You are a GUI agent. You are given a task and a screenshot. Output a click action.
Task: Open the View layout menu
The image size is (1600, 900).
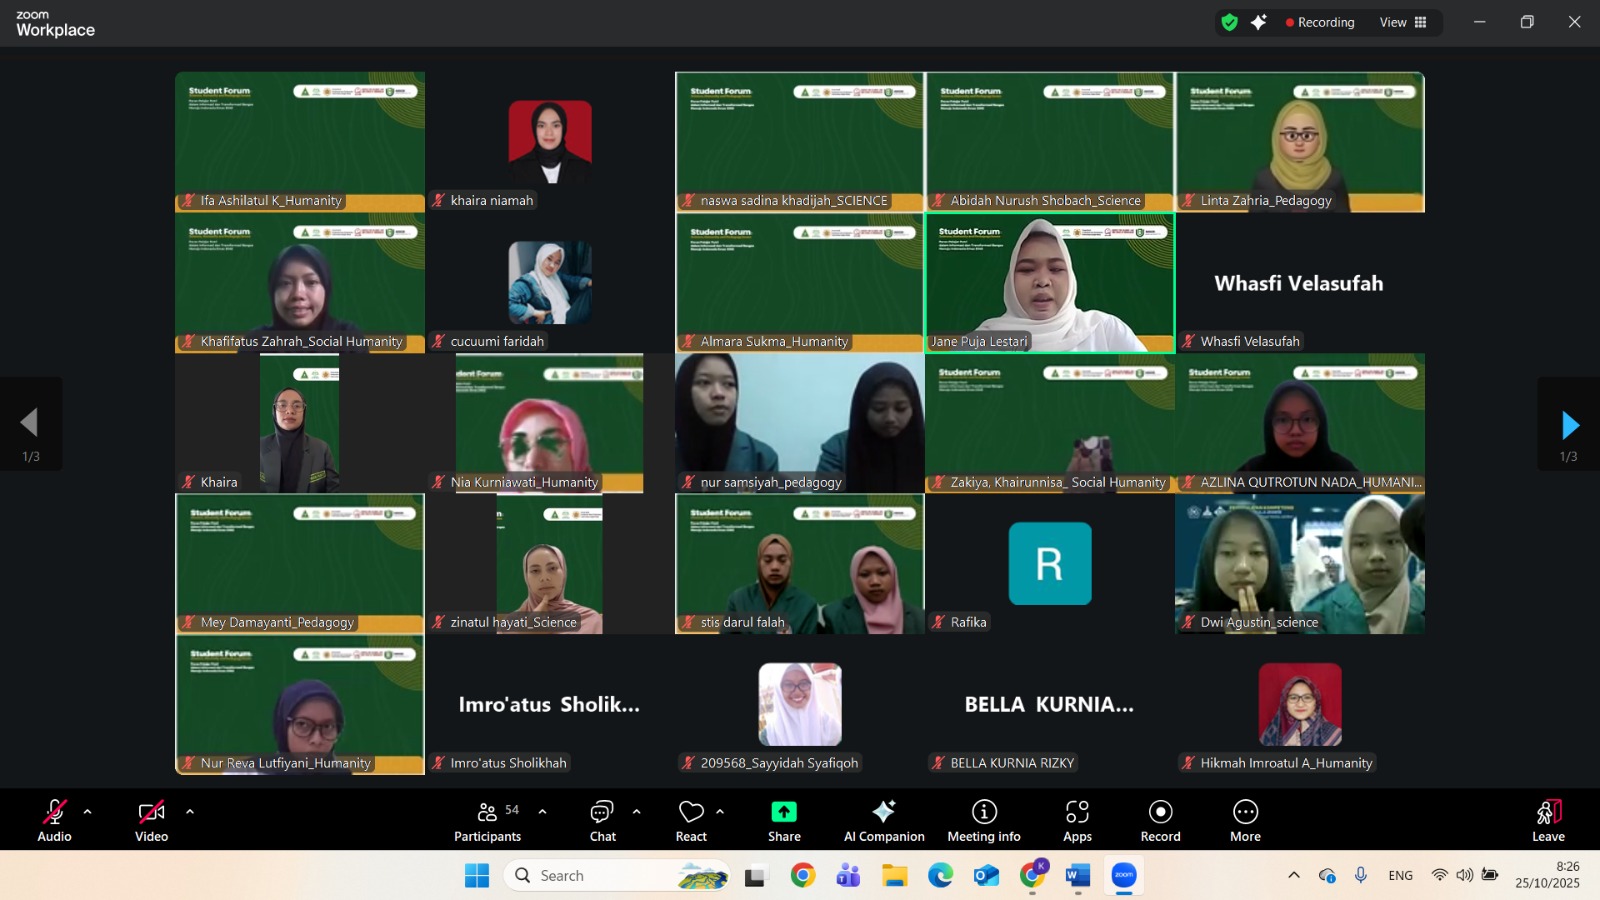point(1403,22)
